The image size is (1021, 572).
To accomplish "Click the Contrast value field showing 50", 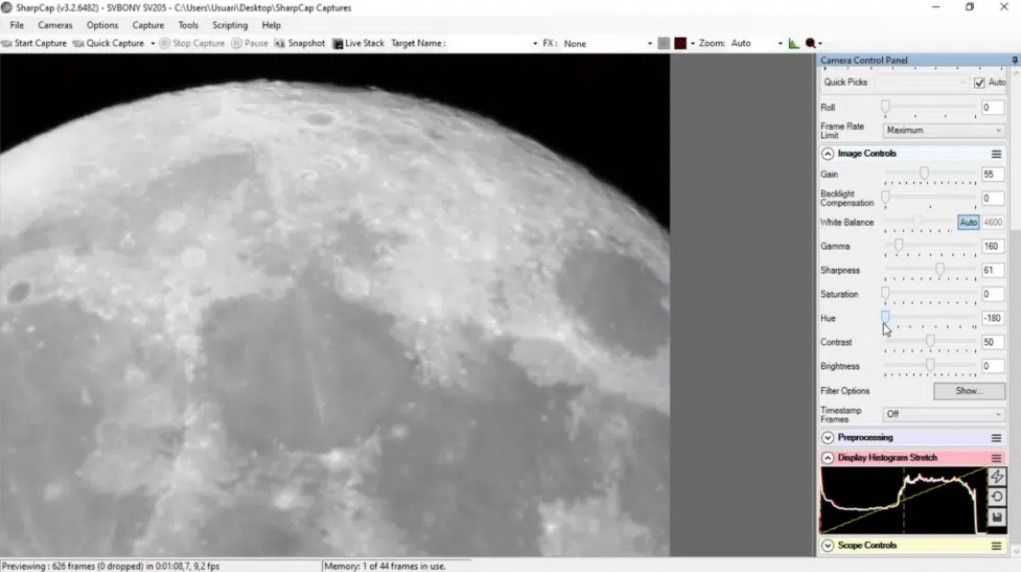I will [992, 343].
